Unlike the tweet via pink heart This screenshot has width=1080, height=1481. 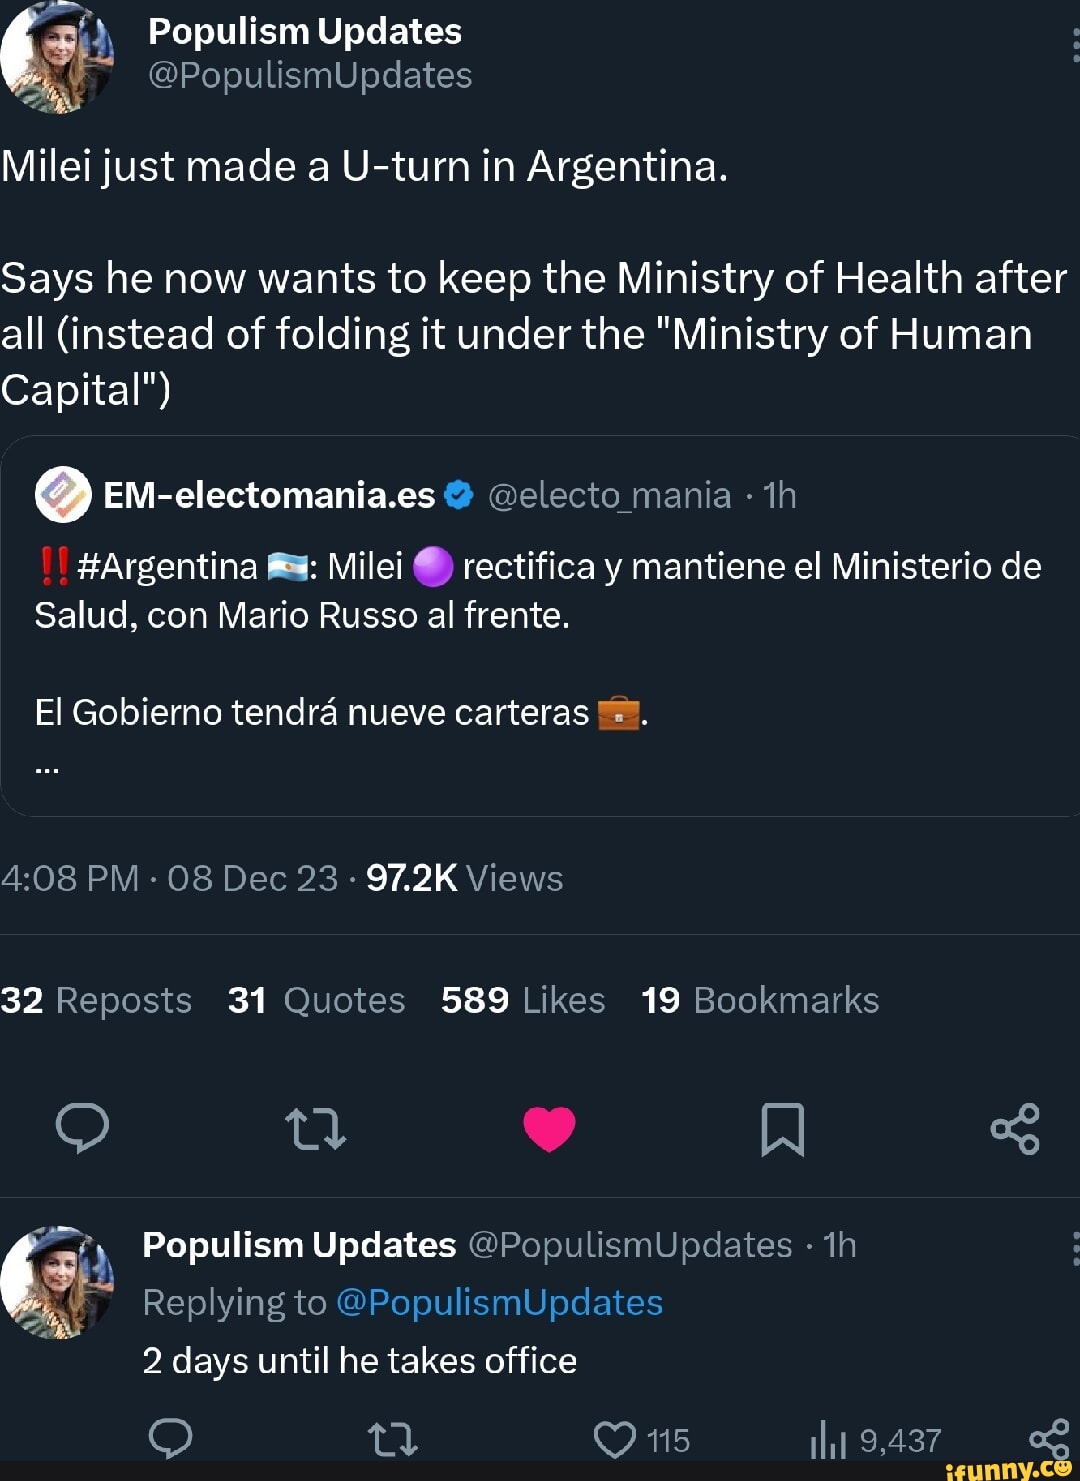pos(549,1128)
